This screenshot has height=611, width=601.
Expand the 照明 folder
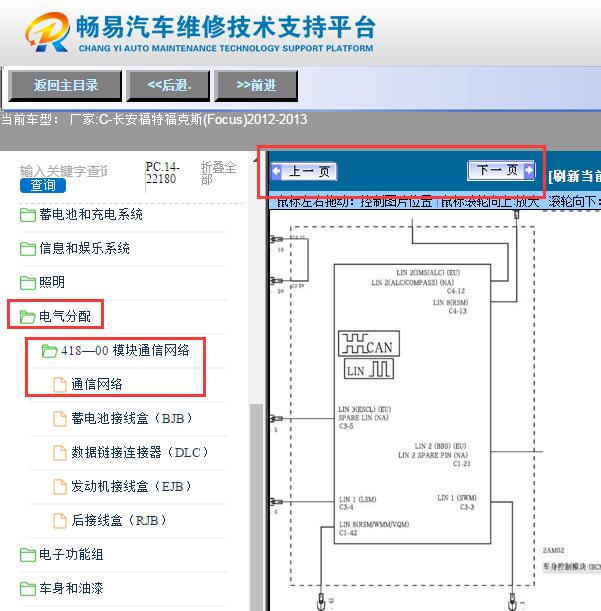pyautogui.click(x=52, y=282)
